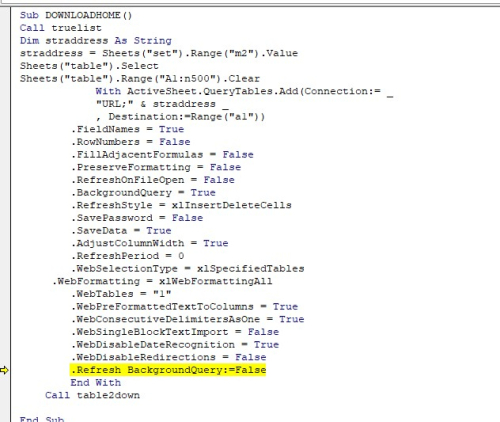Screen dimensions: 500x422
Task: Click the '.WebTables = "1"' line
Action: coord(121,294)
